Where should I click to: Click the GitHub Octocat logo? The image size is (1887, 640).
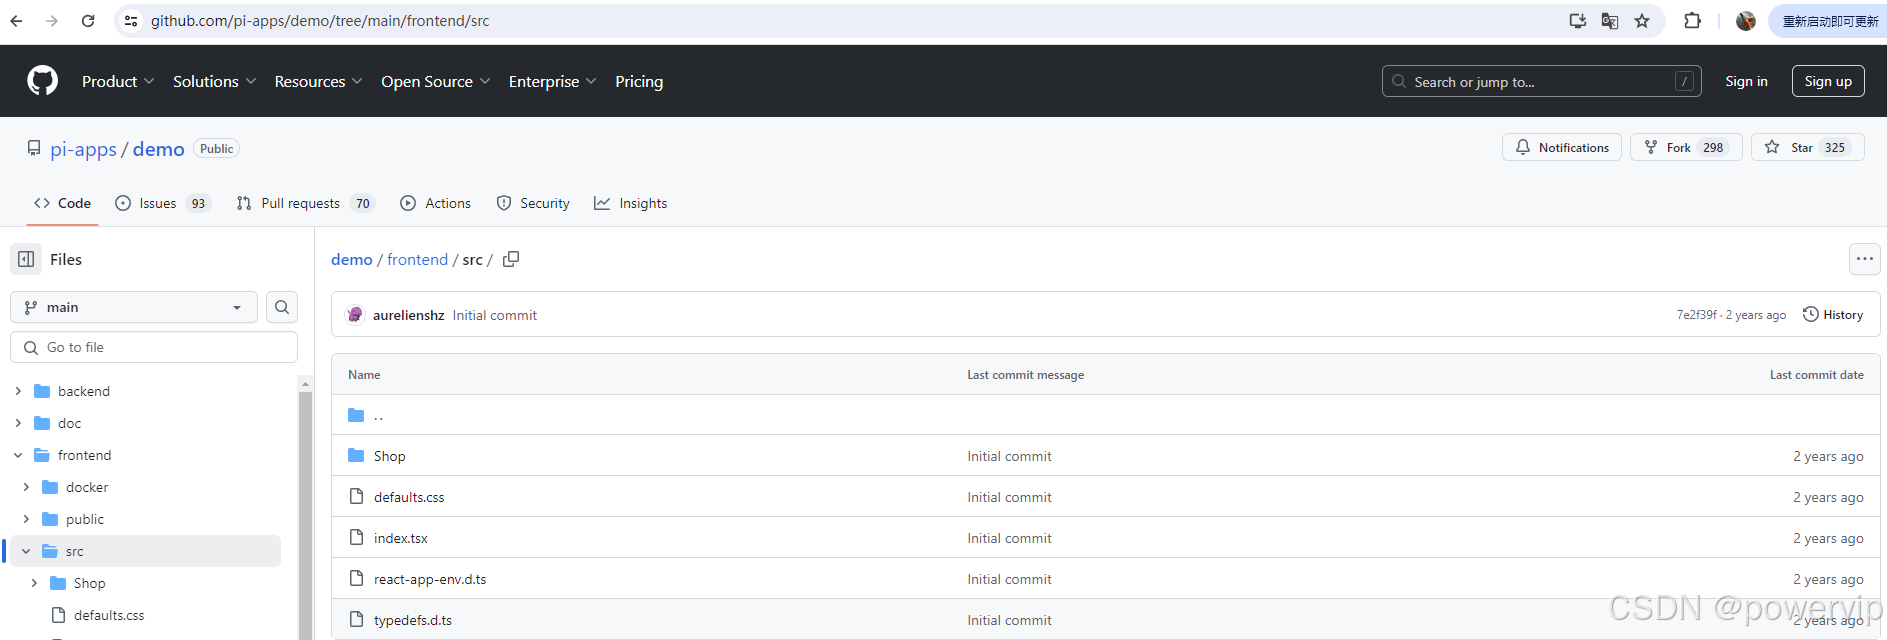[x=42, y=81]
